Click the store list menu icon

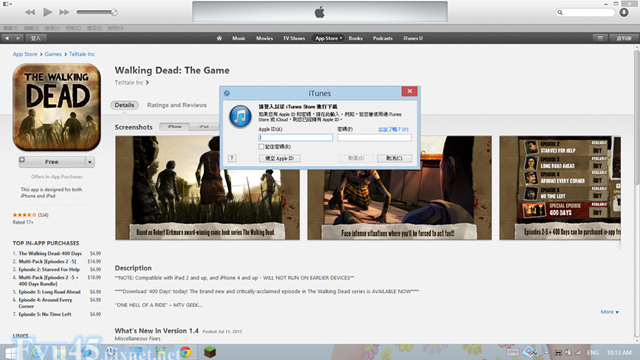pyautogui.click(x=600, y=38)
